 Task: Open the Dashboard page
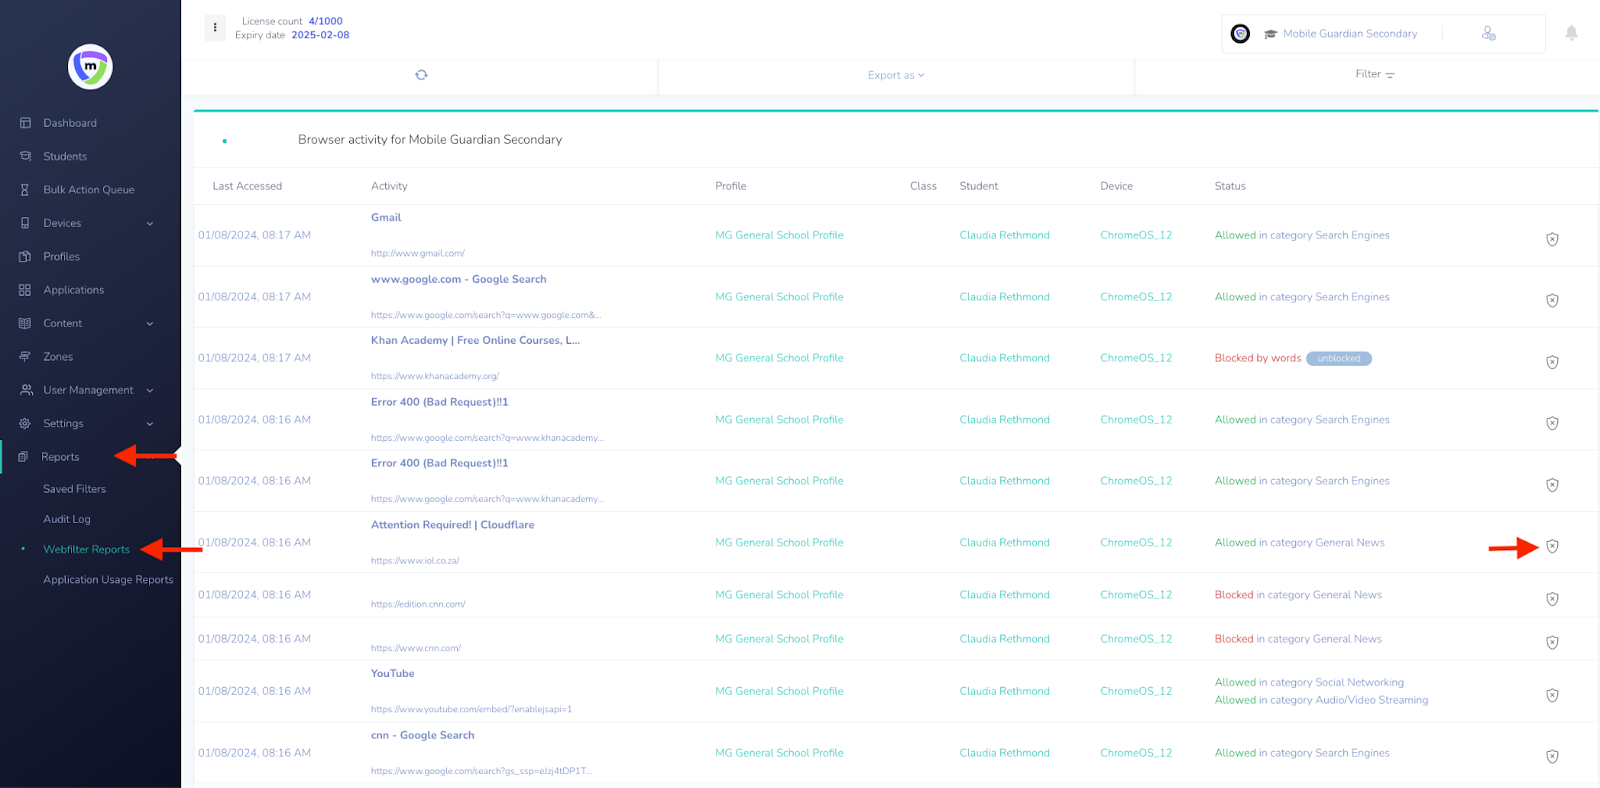tap(70, 123)
